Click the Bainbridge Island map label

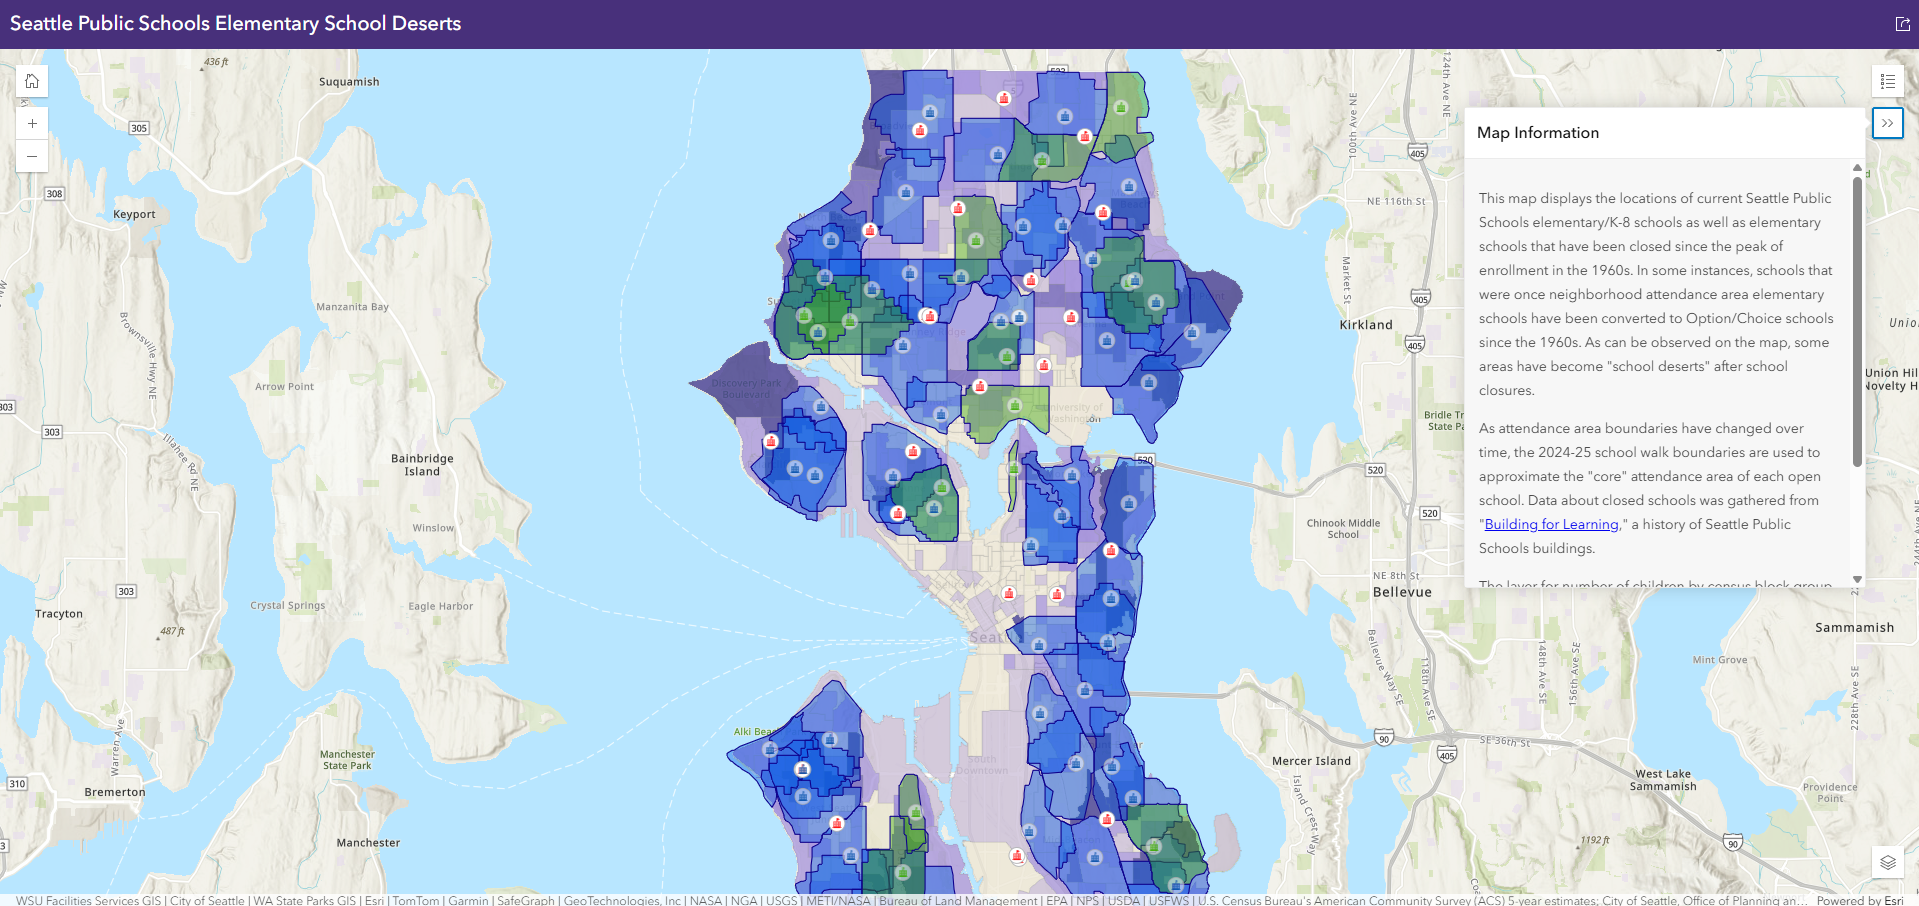pos(422,465)
